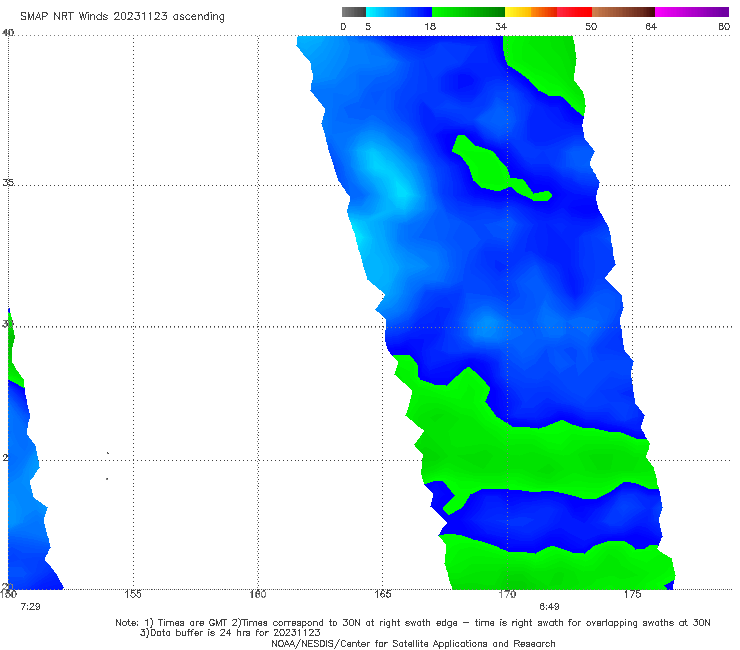Click the longitude label 155
The width and height of the screenshot is (740, 650).
133,594
